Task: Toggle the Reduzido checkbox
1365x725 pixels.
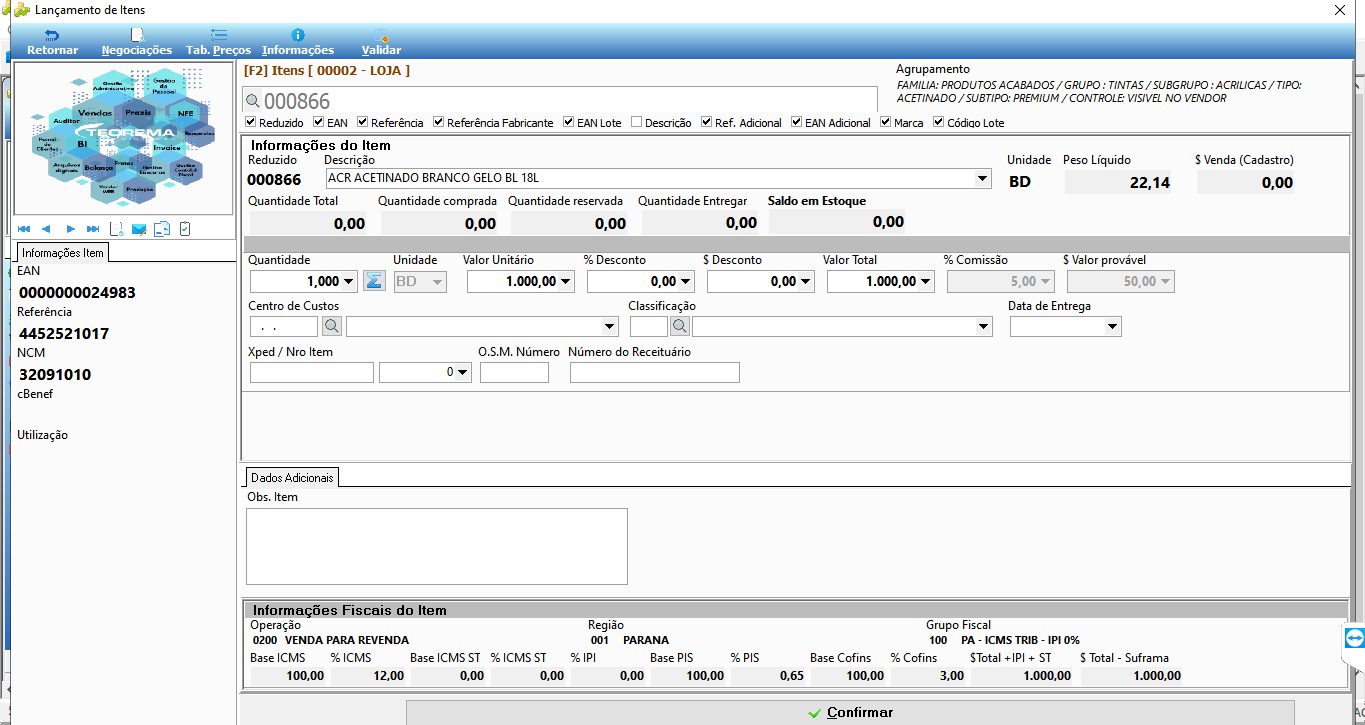Action: (251, 122)
